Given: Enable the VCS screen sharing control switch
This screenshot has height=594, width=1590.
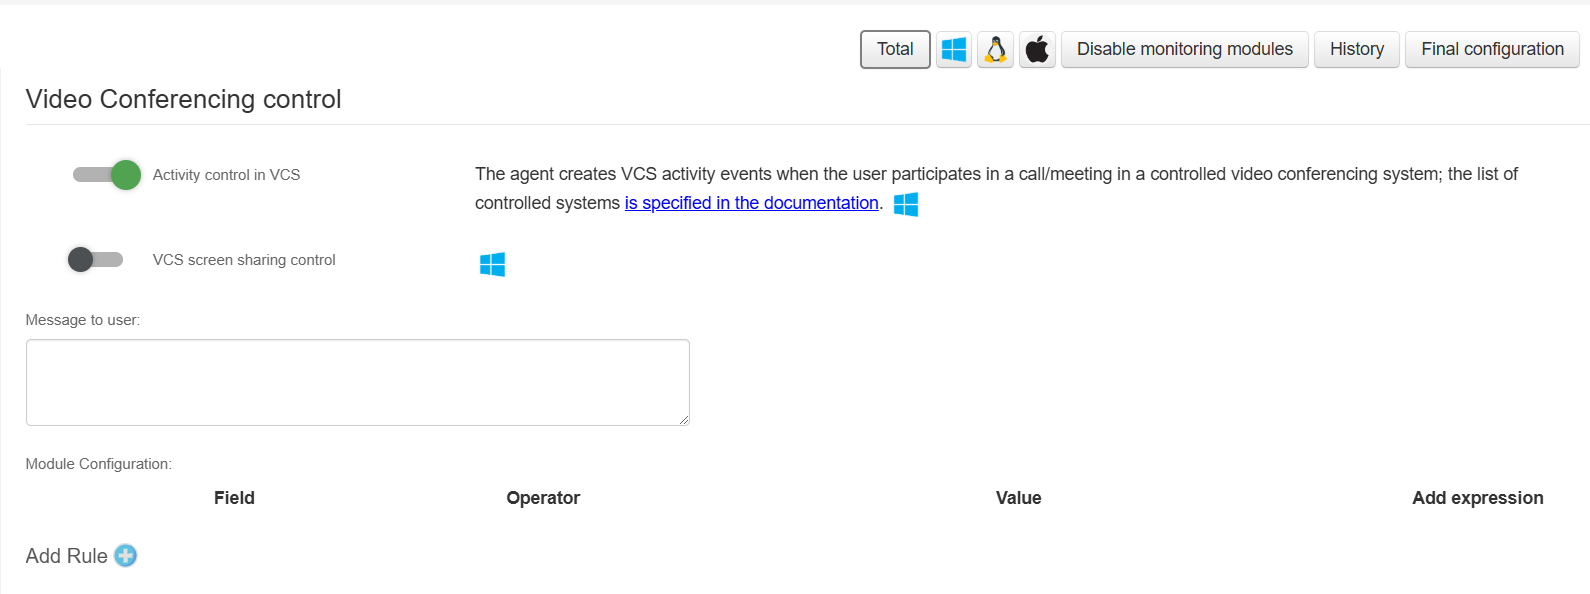Looking at the screenshot, I should click(96, 260).
